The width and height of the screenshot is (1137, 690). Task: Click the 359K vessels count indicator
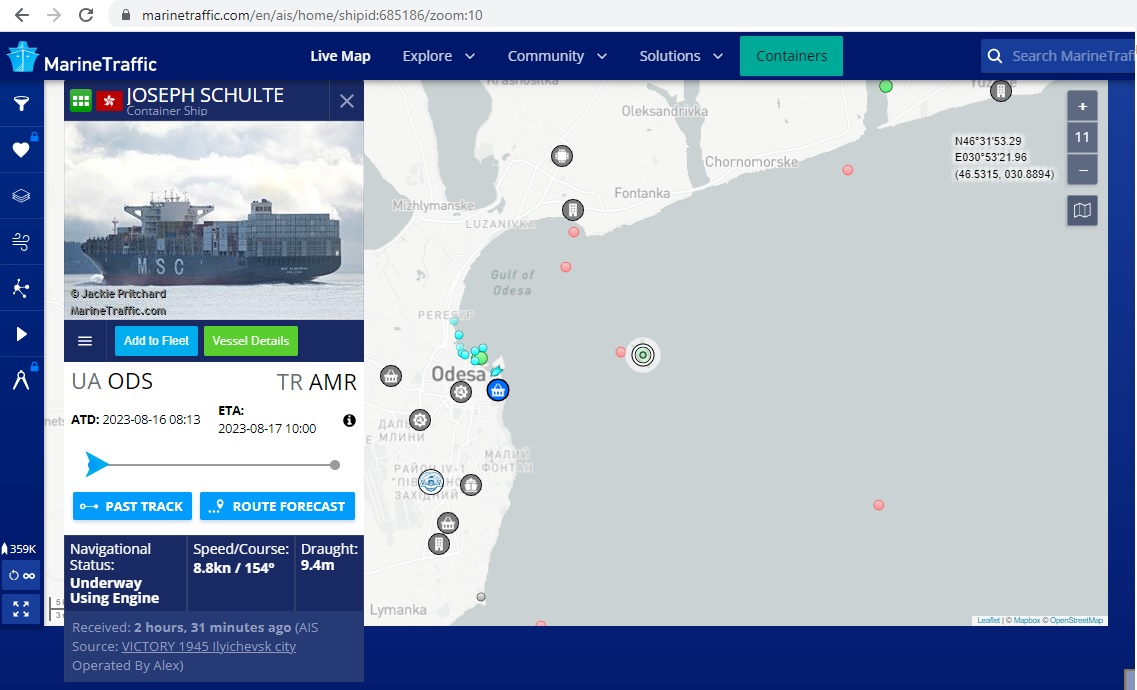(x=19, y=549)
